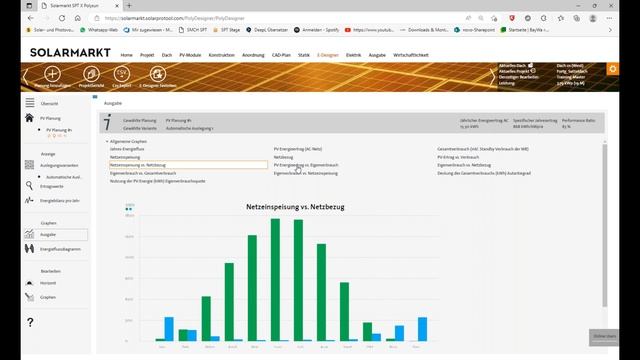Screen dimensions: 640x360
Task: Click the ribbon right arrow chevron
Action: click(492, 77)
